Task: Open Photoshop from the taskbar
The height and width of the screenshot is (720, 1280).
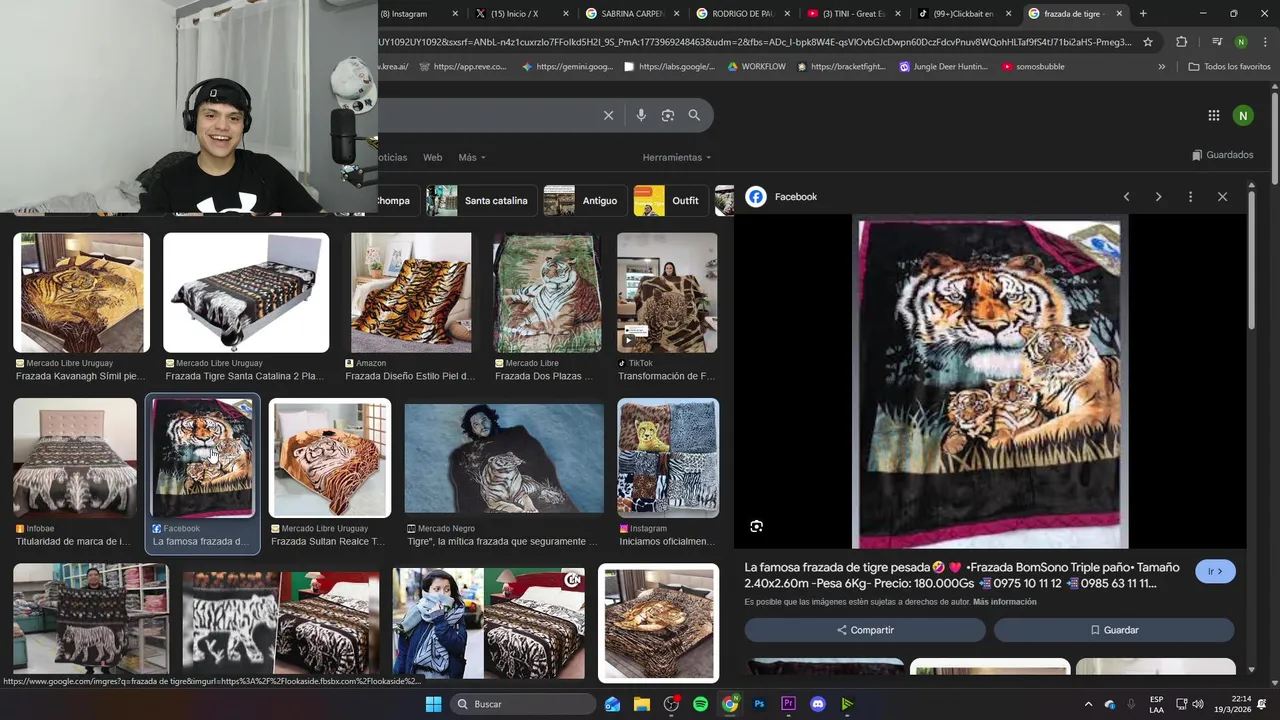Action: [x=759, y=704]
